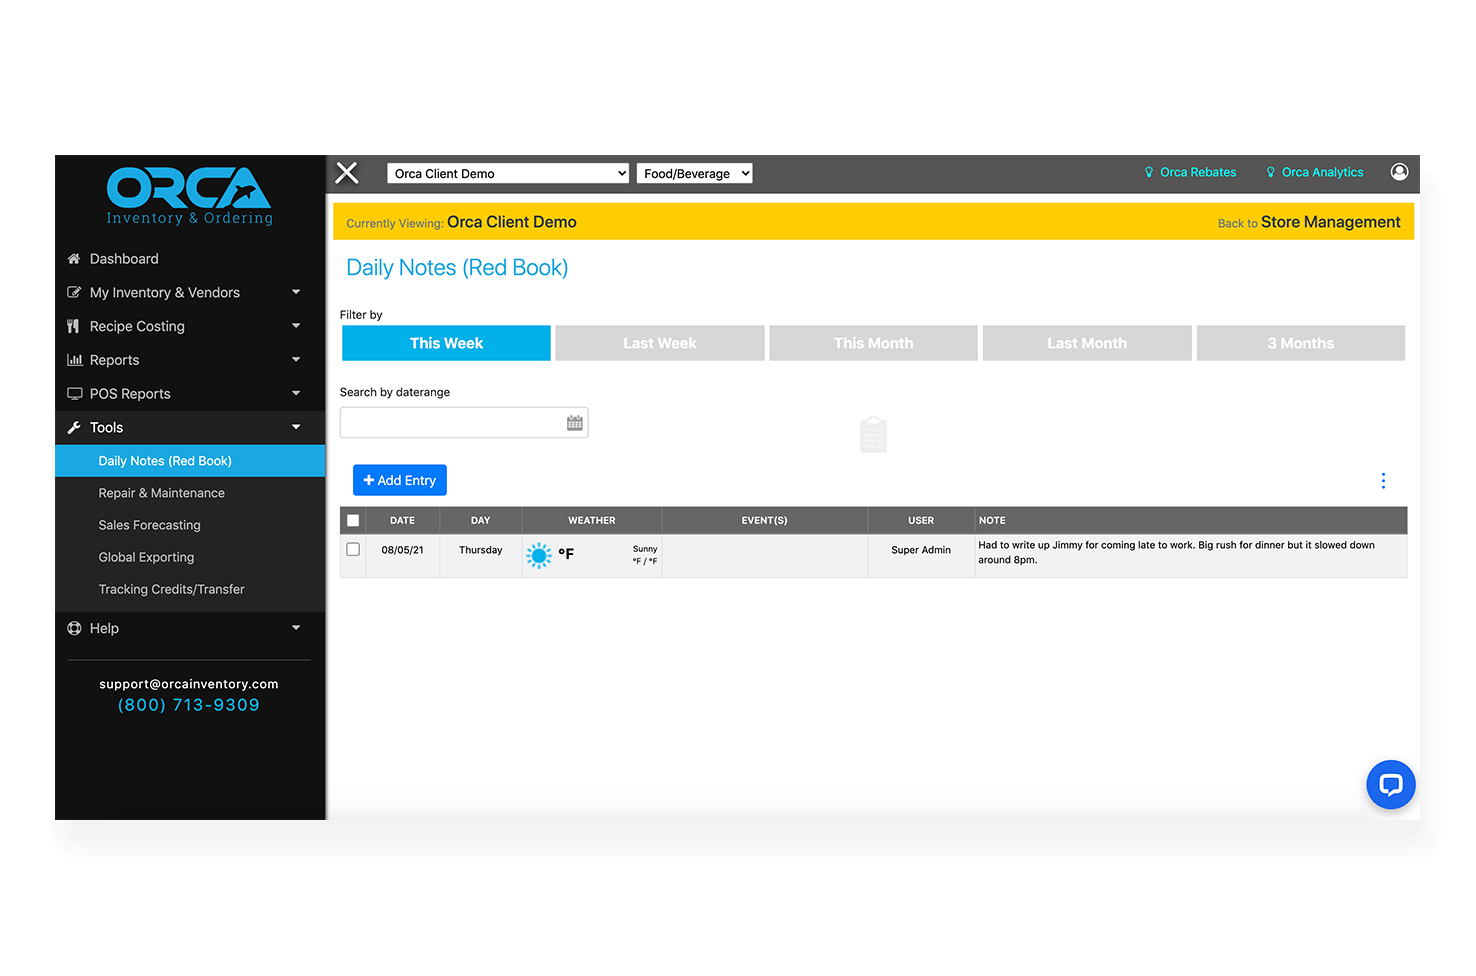This screenshot has height=976, width=1476.
Task: Open the Orca Analytics link
Action: point(1322,172)
